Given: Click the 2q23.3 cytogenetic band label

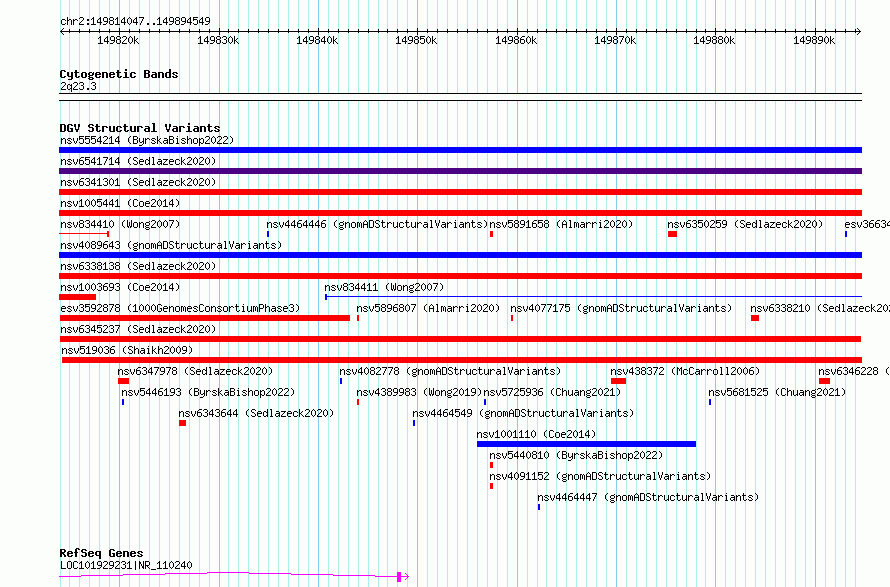Looking at the screenshot, I should click(78, 86).
